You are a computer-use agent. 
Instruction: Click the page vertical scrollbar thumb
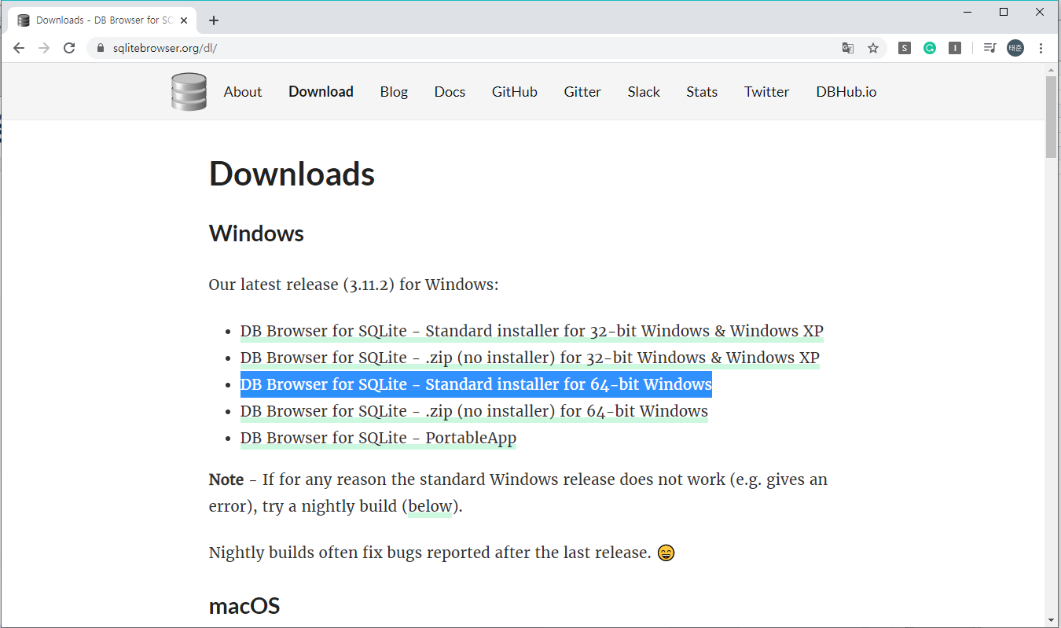pos(1051,117)
